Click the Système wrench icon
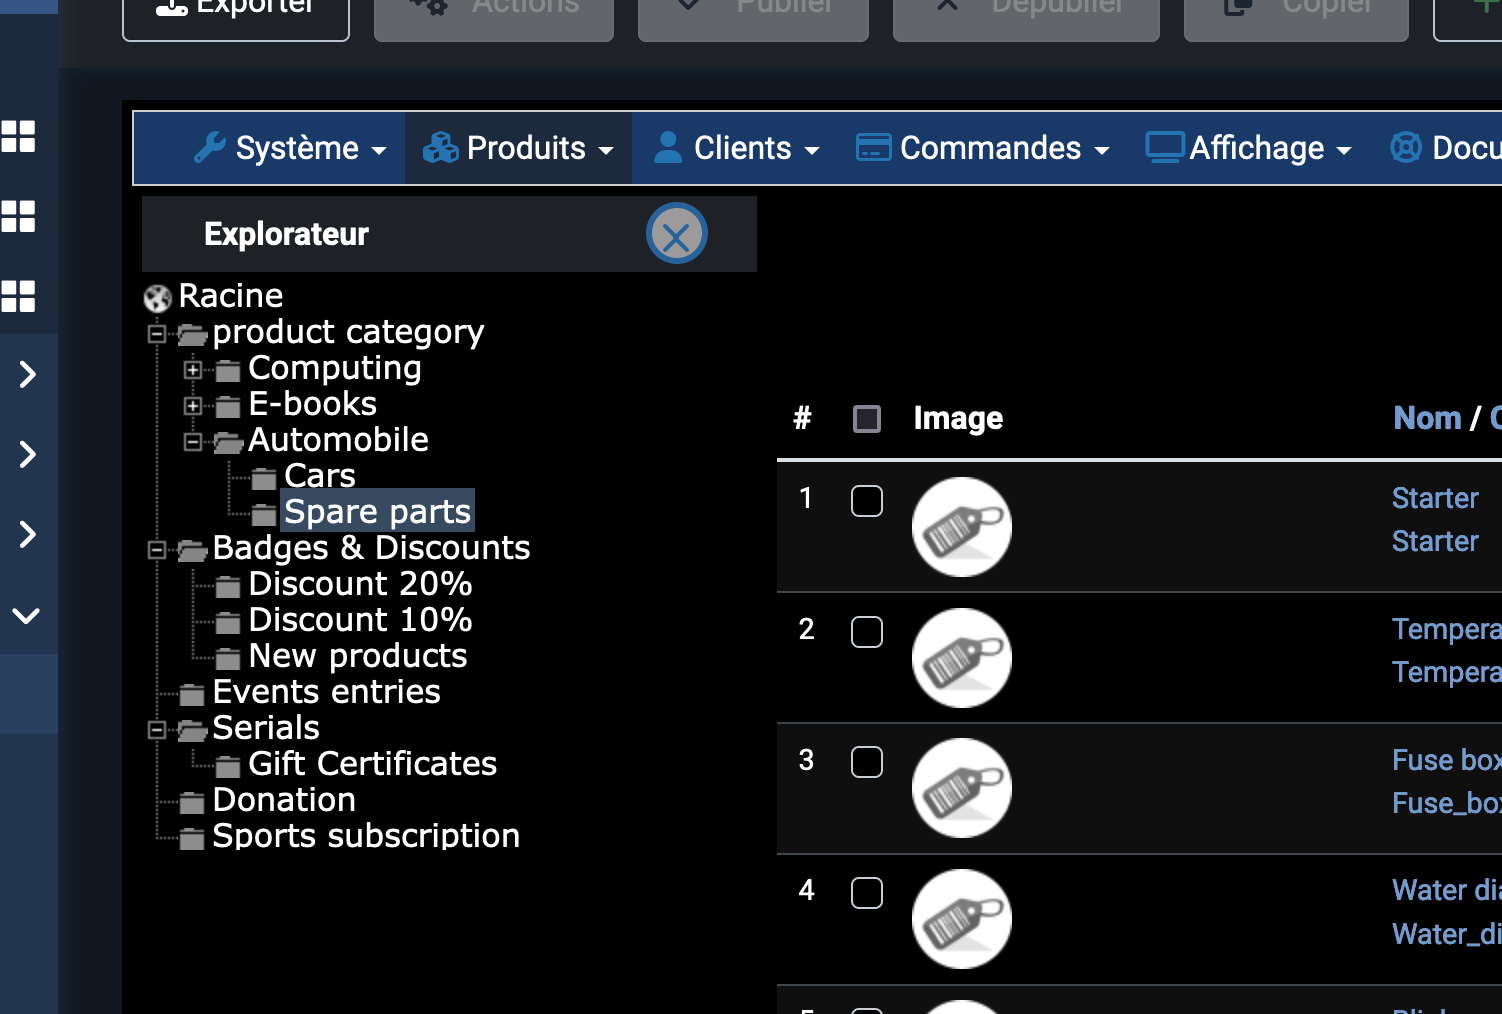The image size is (1502, 1014). click(210, 148)
